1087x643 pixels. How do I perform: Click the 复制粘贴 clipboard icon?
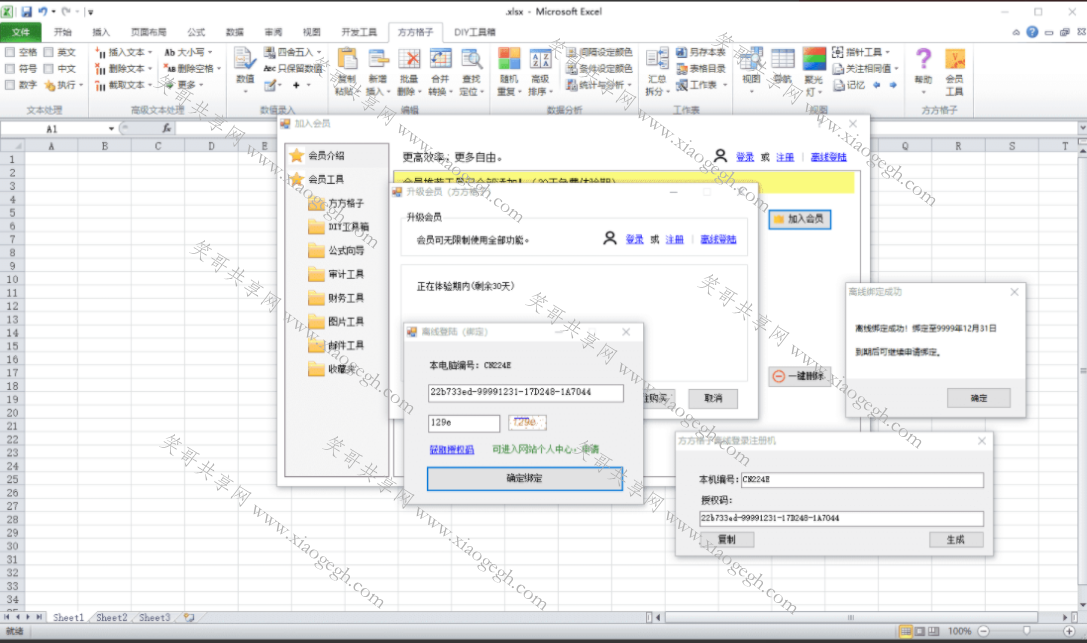tap(346, 60)
